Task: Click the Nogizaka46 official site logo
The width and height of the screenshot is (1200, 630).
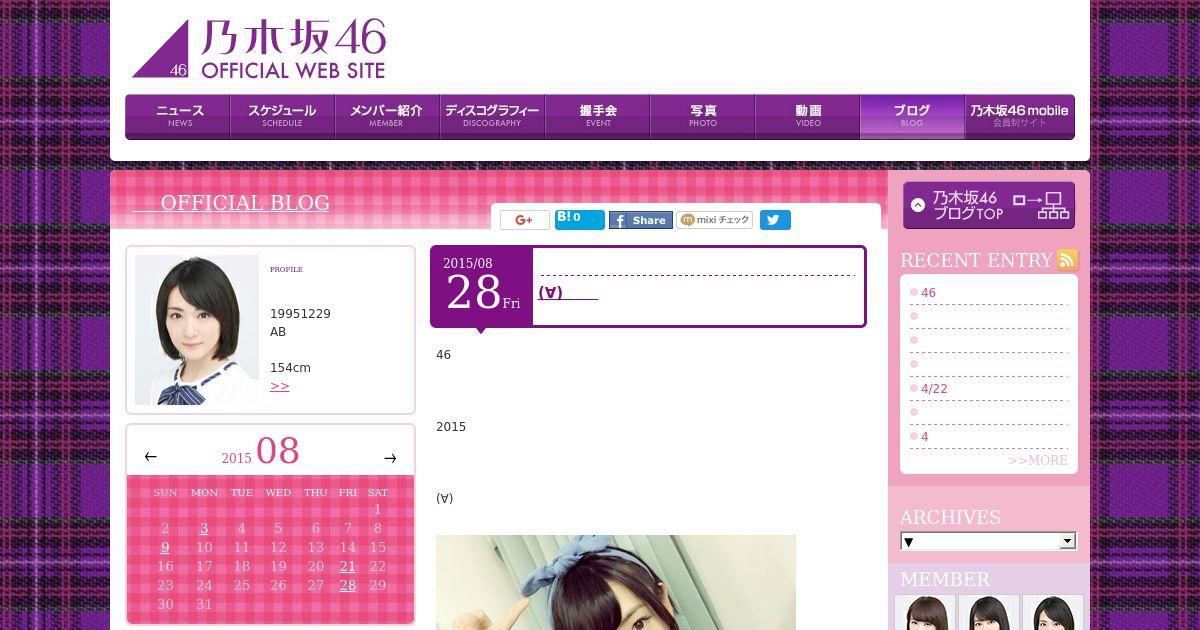Action: point(259,49)
